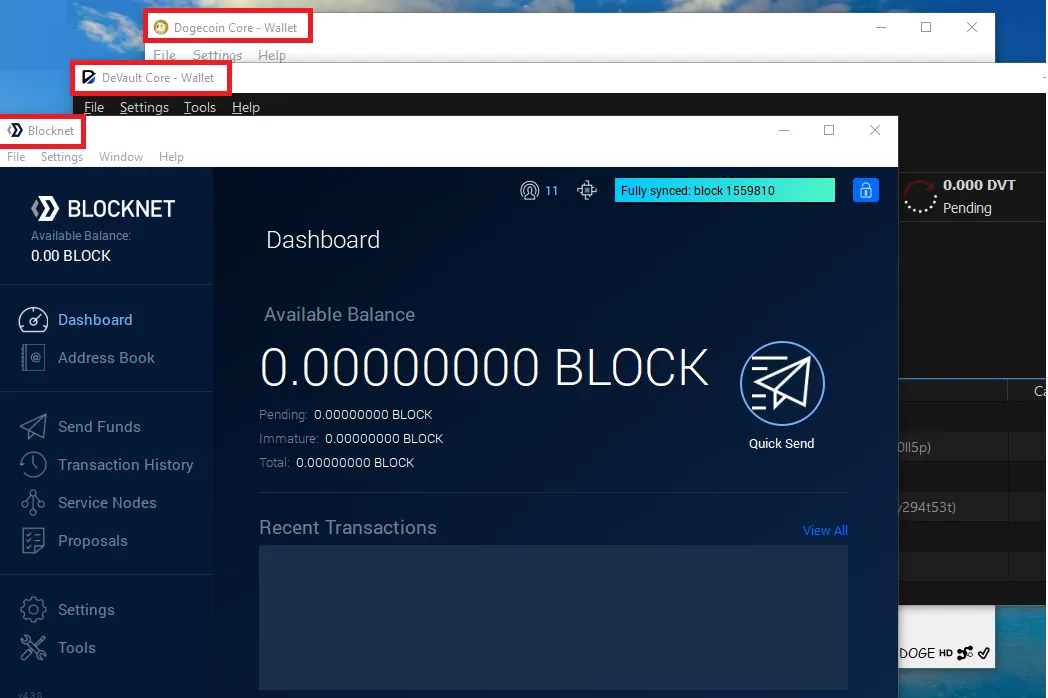Click the Pending 0.00000000 BLOCK value
Viewport: 1048px width, 698px height.
pos(373,415)
